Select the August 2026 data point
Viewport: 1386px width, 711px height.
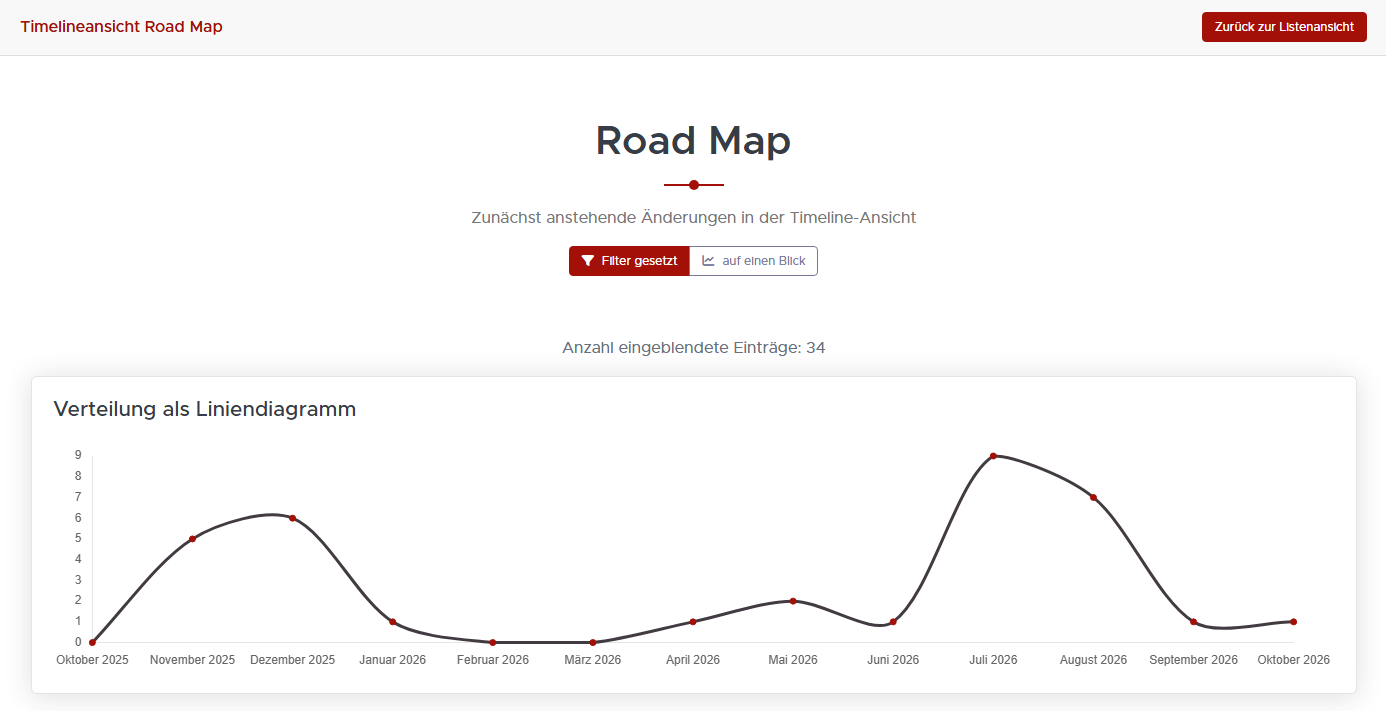(1093, 498)
